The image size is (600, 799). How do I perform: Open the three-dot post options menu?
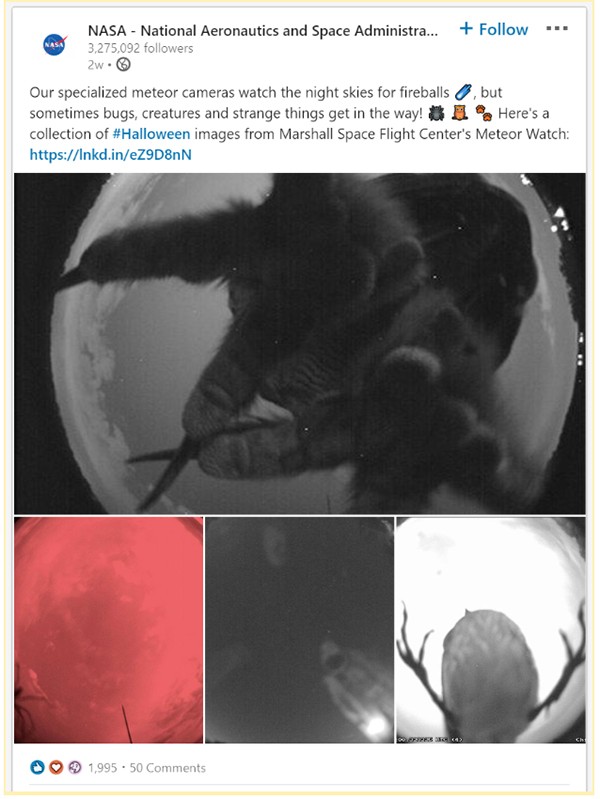pos(557,29)
